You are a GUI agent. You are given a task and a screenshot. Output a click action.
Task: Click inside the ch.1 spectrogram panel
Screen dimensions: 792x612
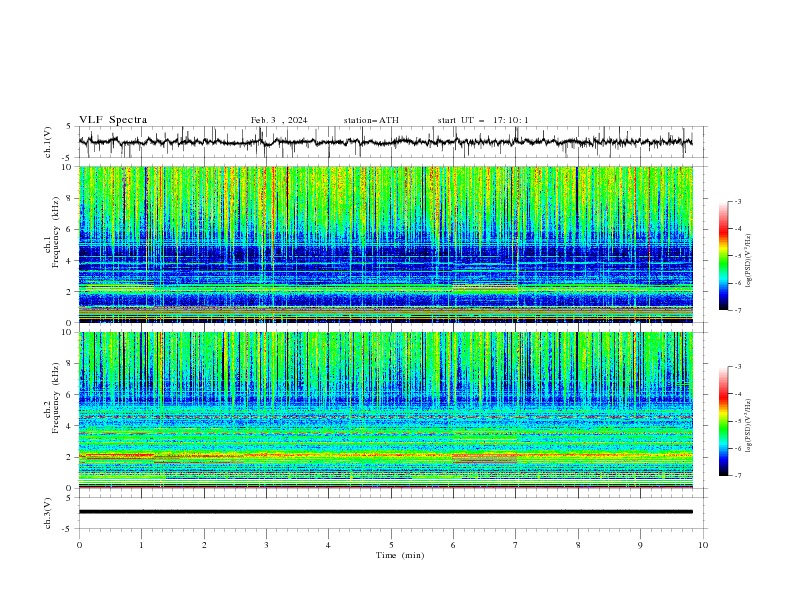385,244
